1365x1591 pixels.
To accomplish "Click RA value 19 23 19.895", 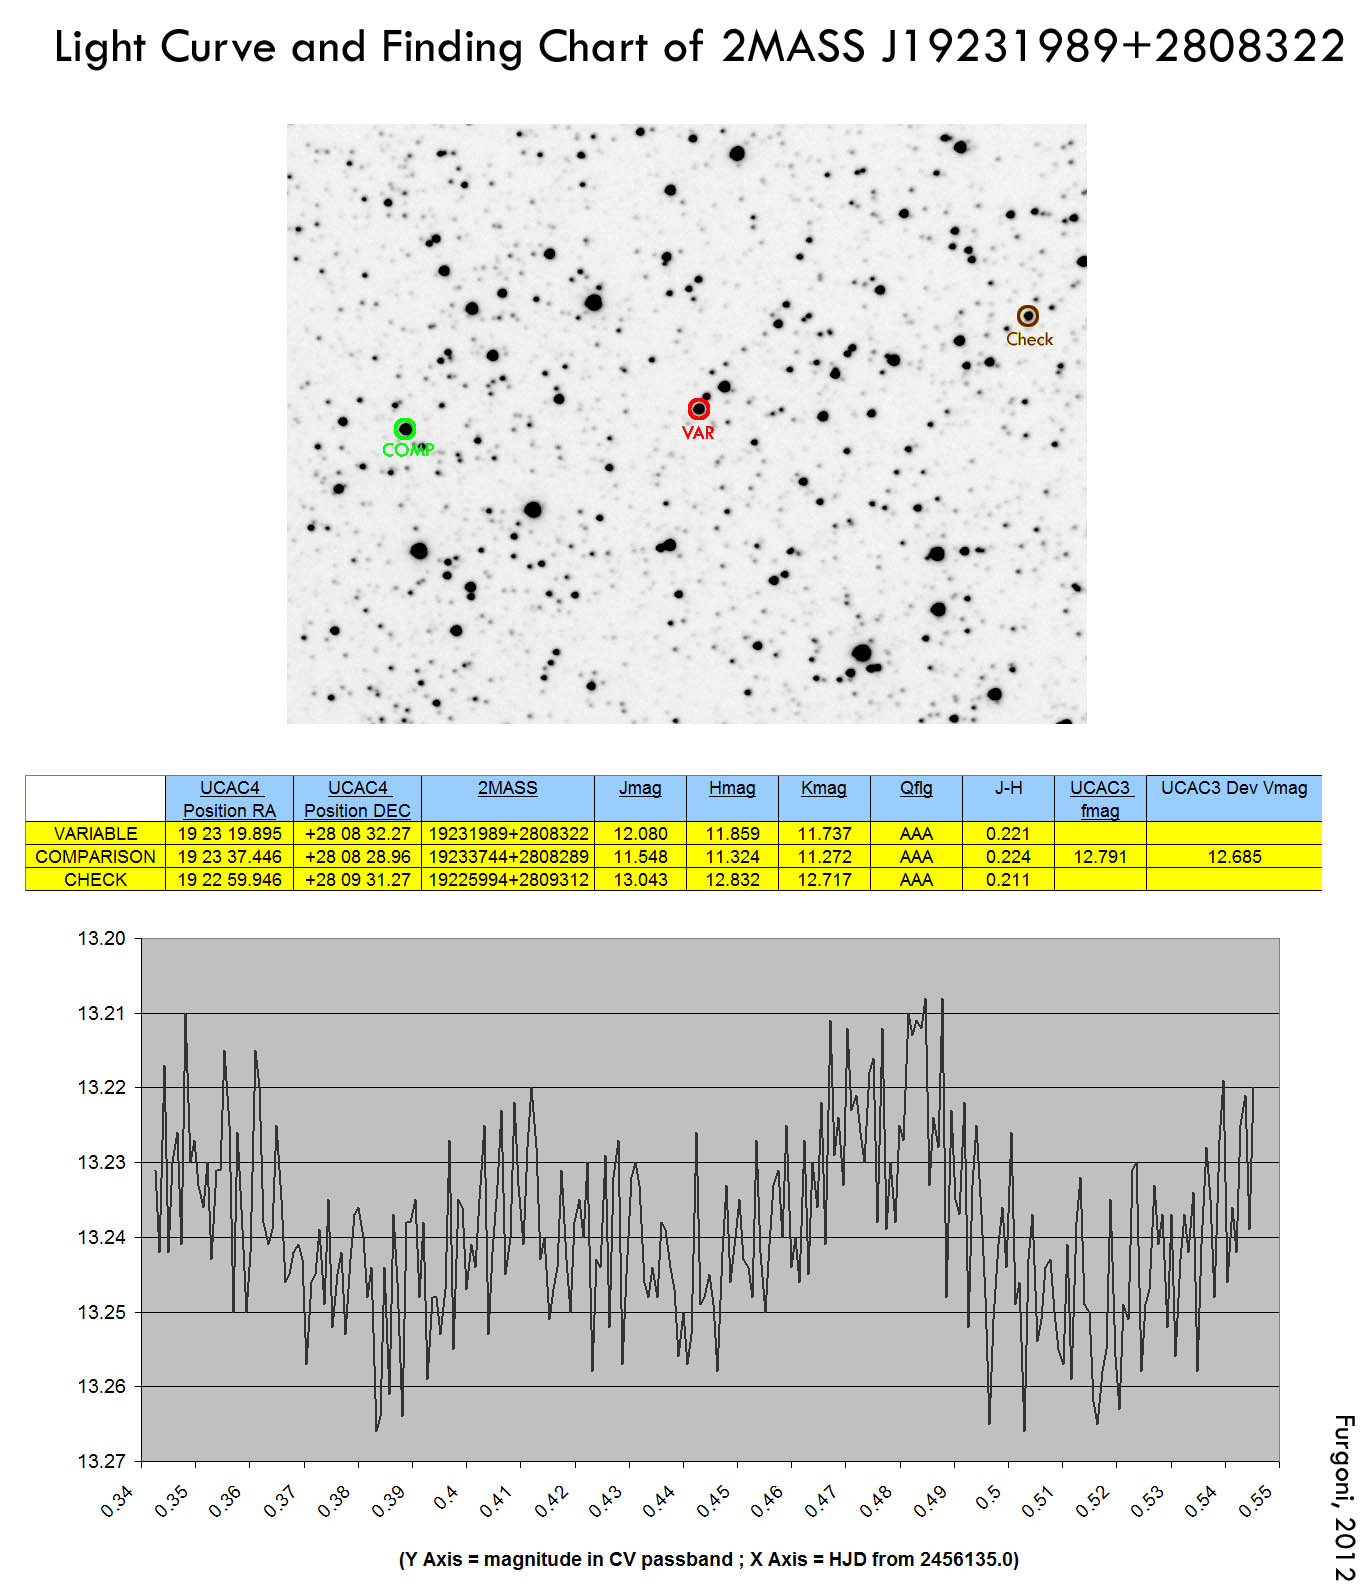I will tap(230, 834).
